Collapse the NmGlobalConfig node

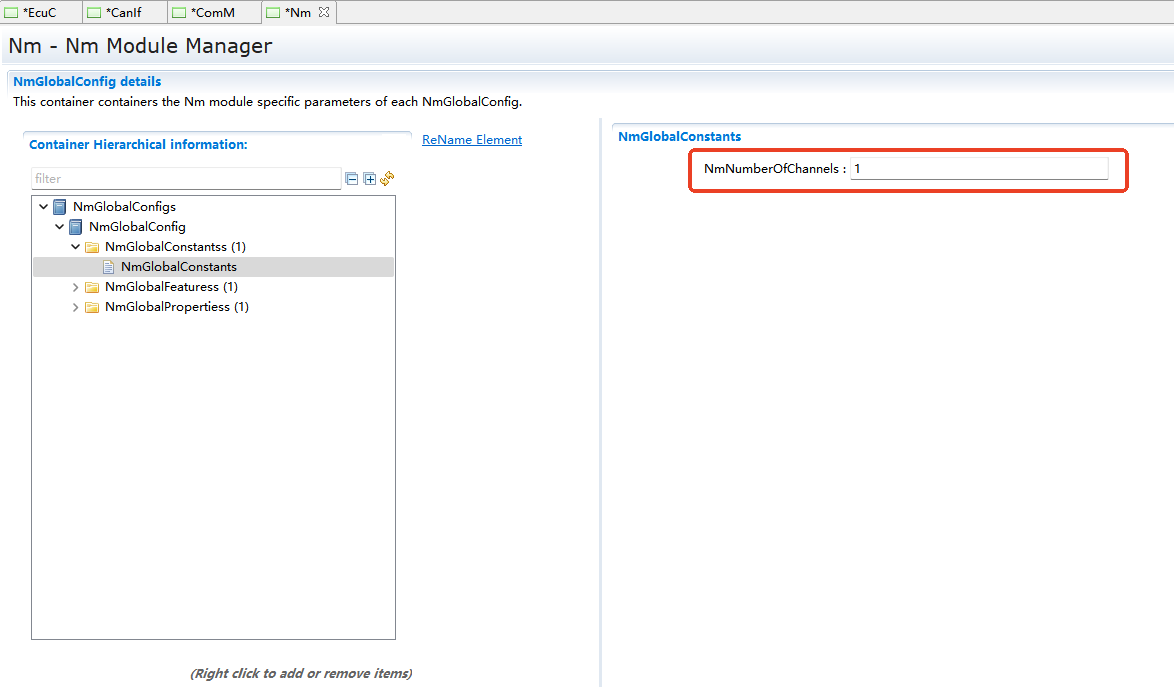[60, 227]
